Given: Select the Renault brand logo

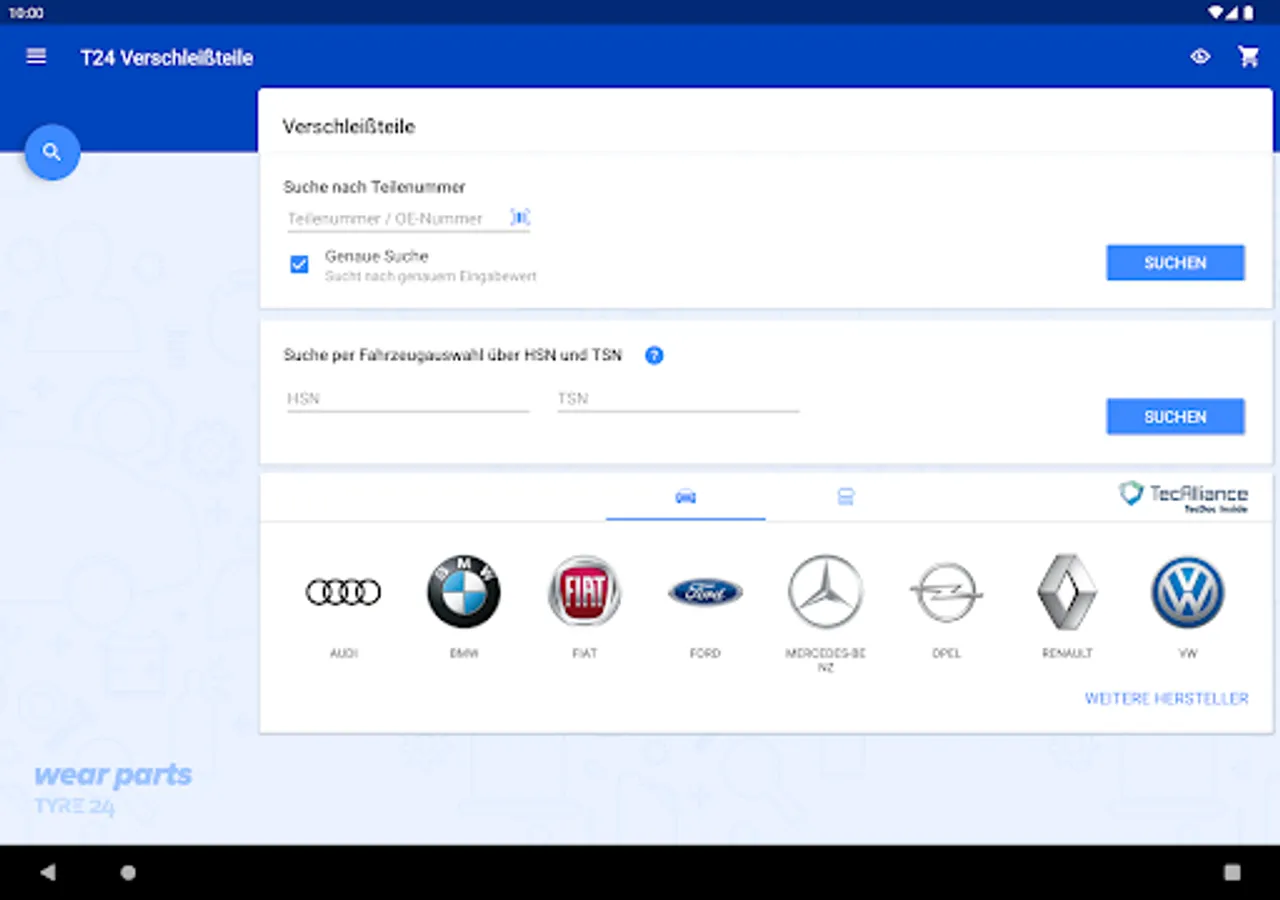Looking at the screenshot, I should click(1067, 592).
